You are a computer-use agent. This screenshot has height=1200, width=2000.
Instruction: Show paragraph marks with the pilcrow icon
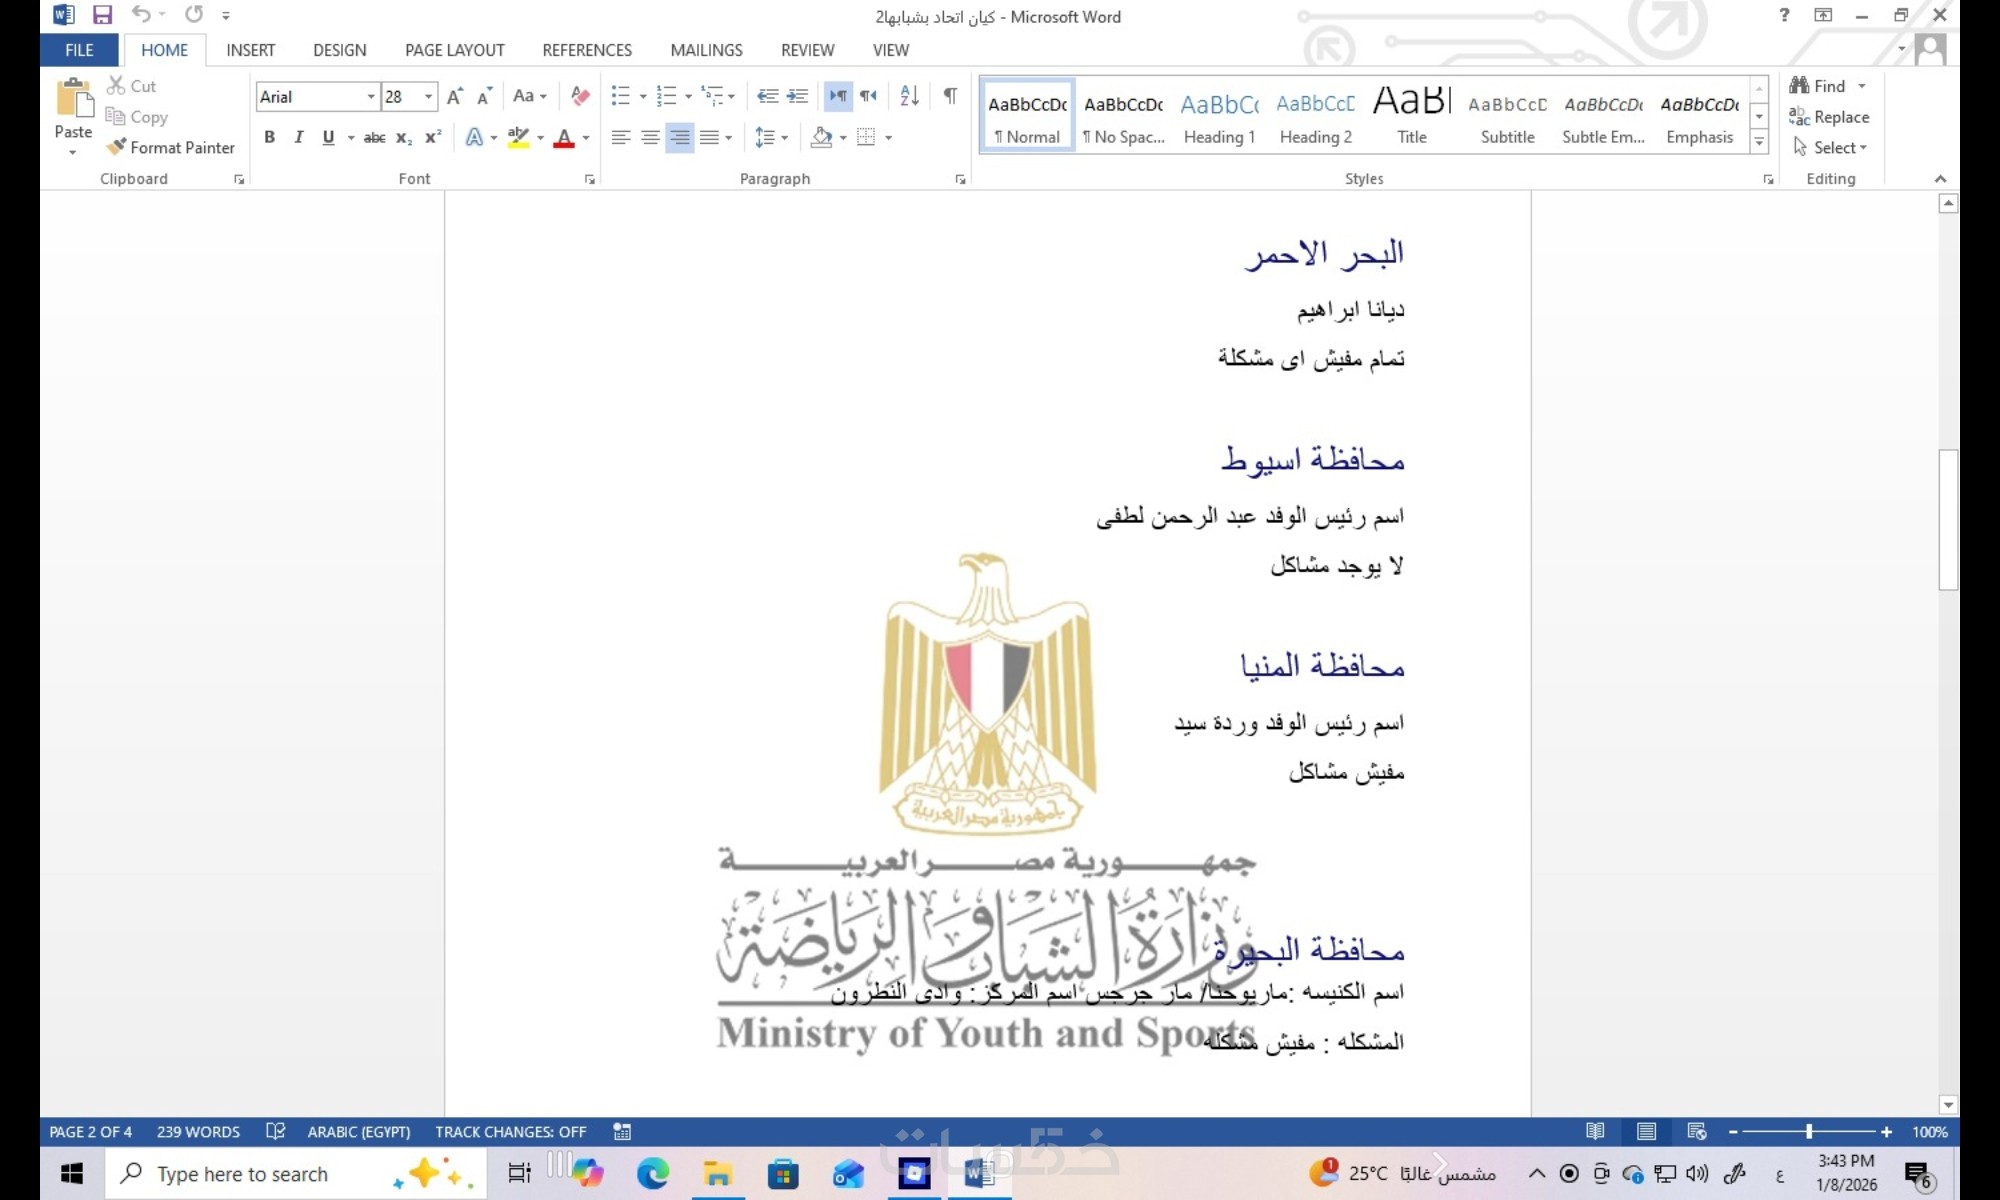tap(950, 96)
